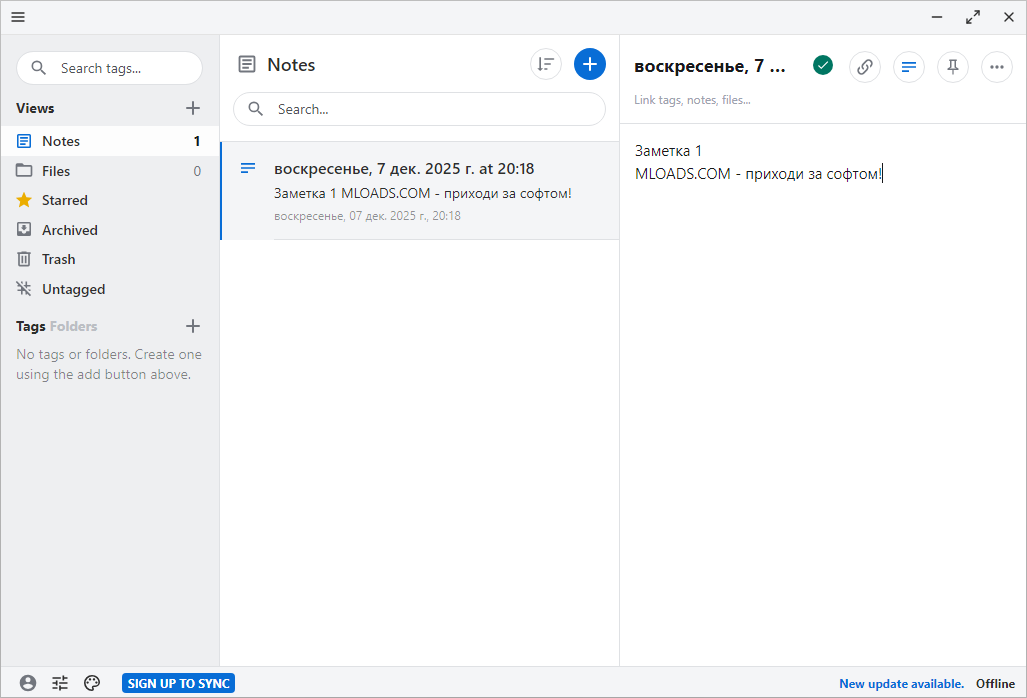This screenshot has width=1027, height=698.
Task: Change the note list sort order
Action: coord(545,63)
